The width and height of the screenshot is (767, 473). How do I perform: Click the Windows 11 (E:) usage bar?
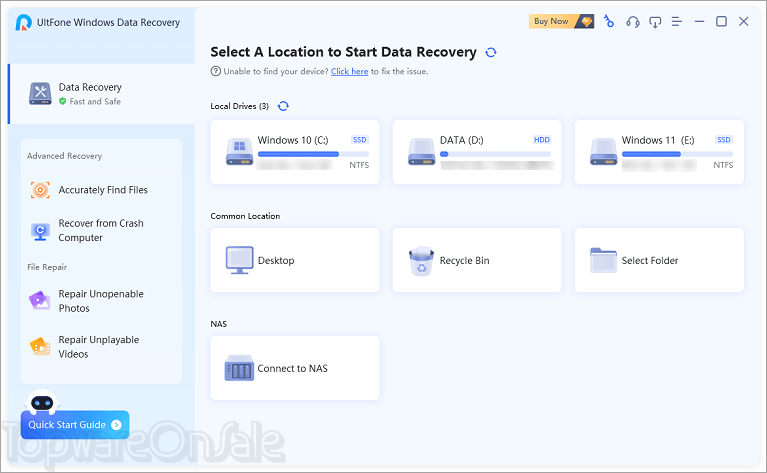click(677, 154)
